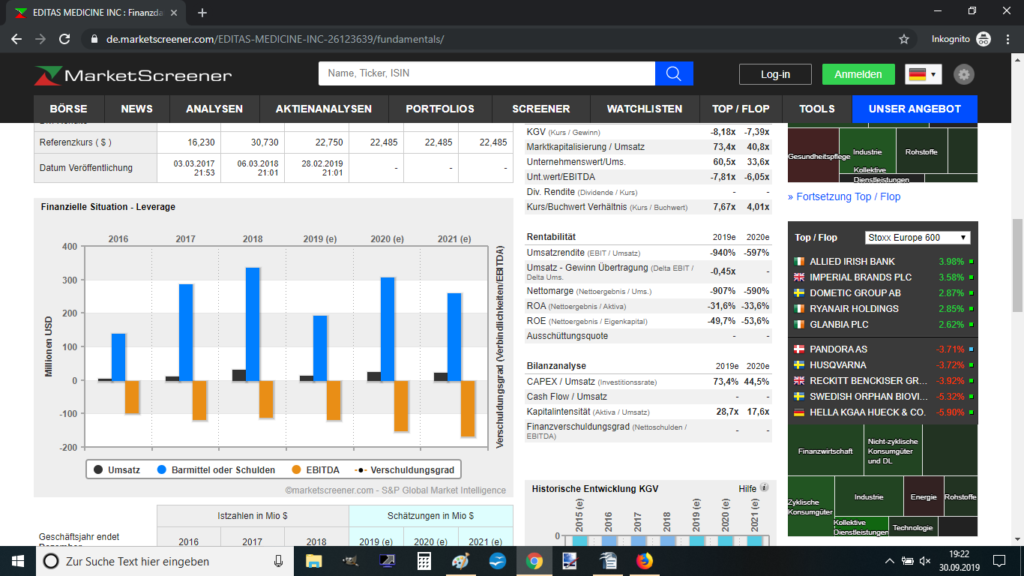
Task: Click the Technologie heatmap tile
Action: click(912, 527)
